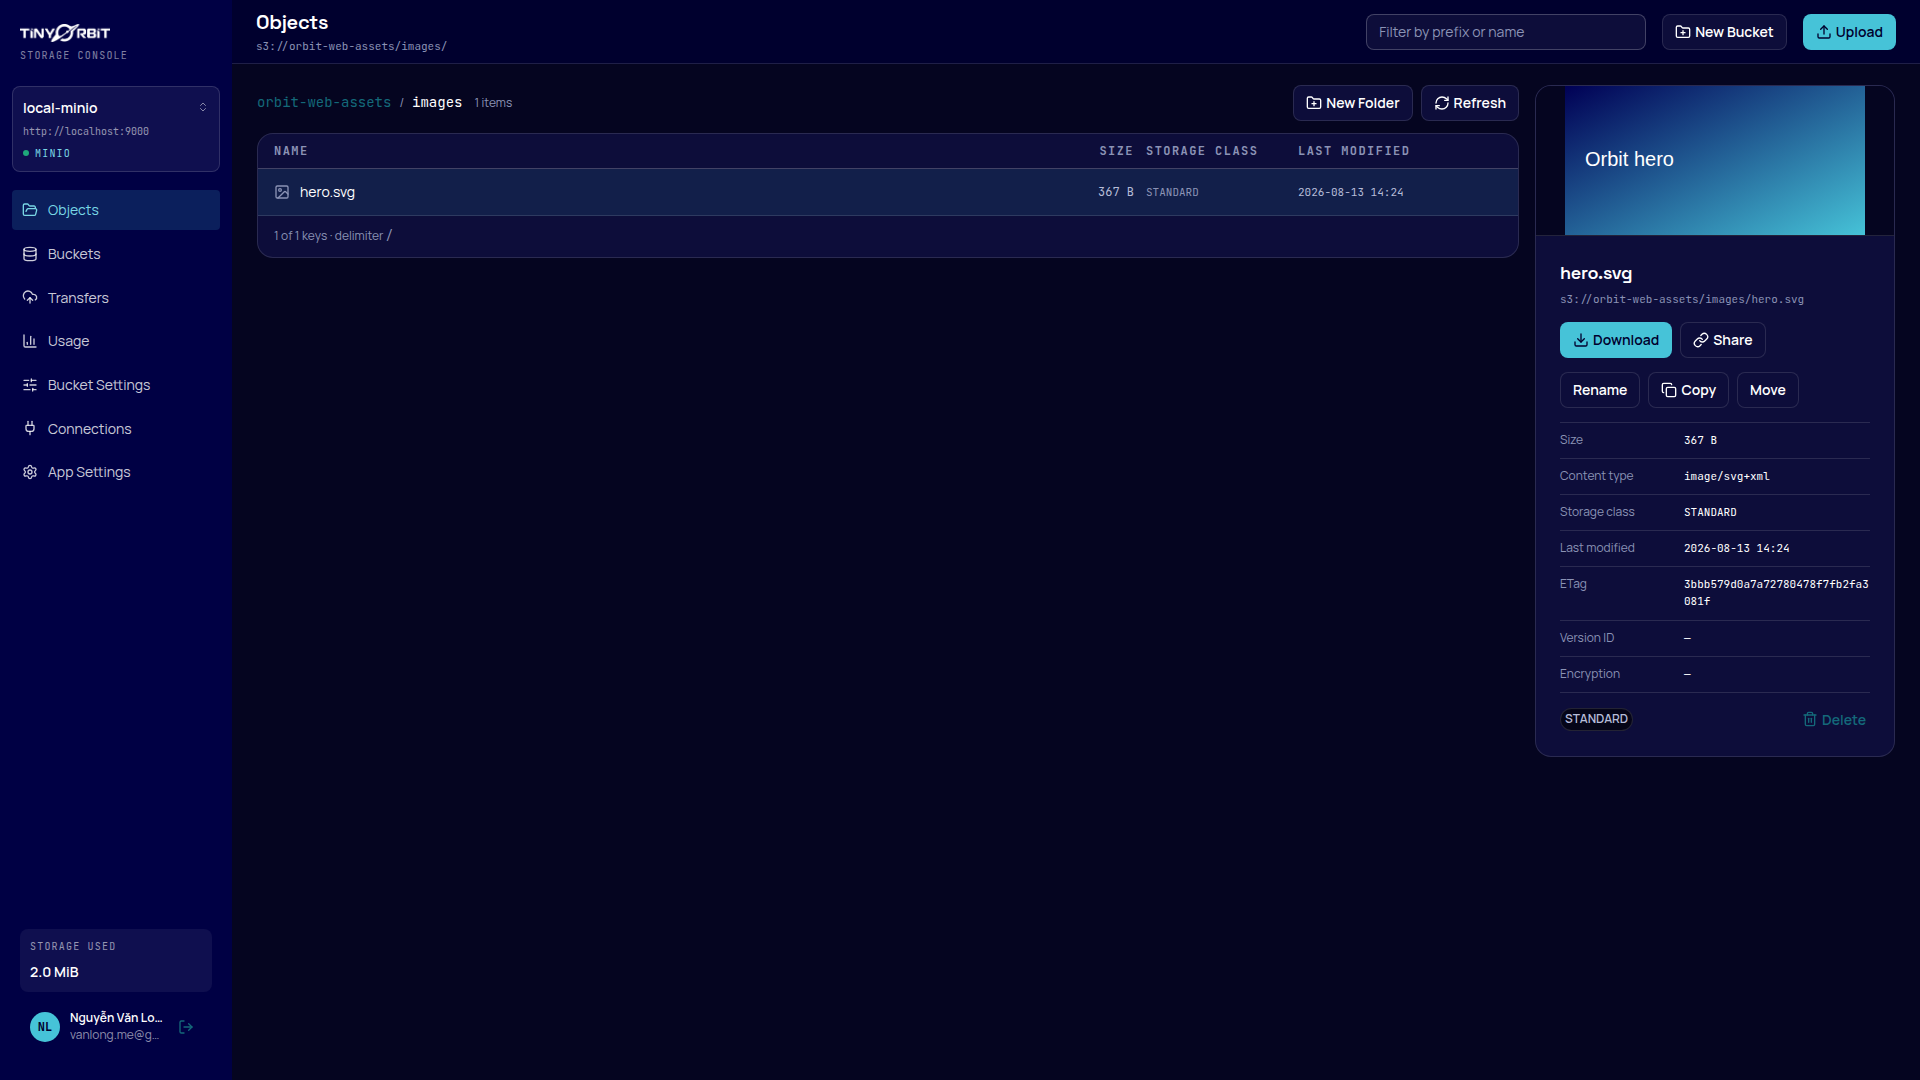Click the MINIO status indicator
The width and height of the screenshot is (1920, 1080).
tap(47, 153)
